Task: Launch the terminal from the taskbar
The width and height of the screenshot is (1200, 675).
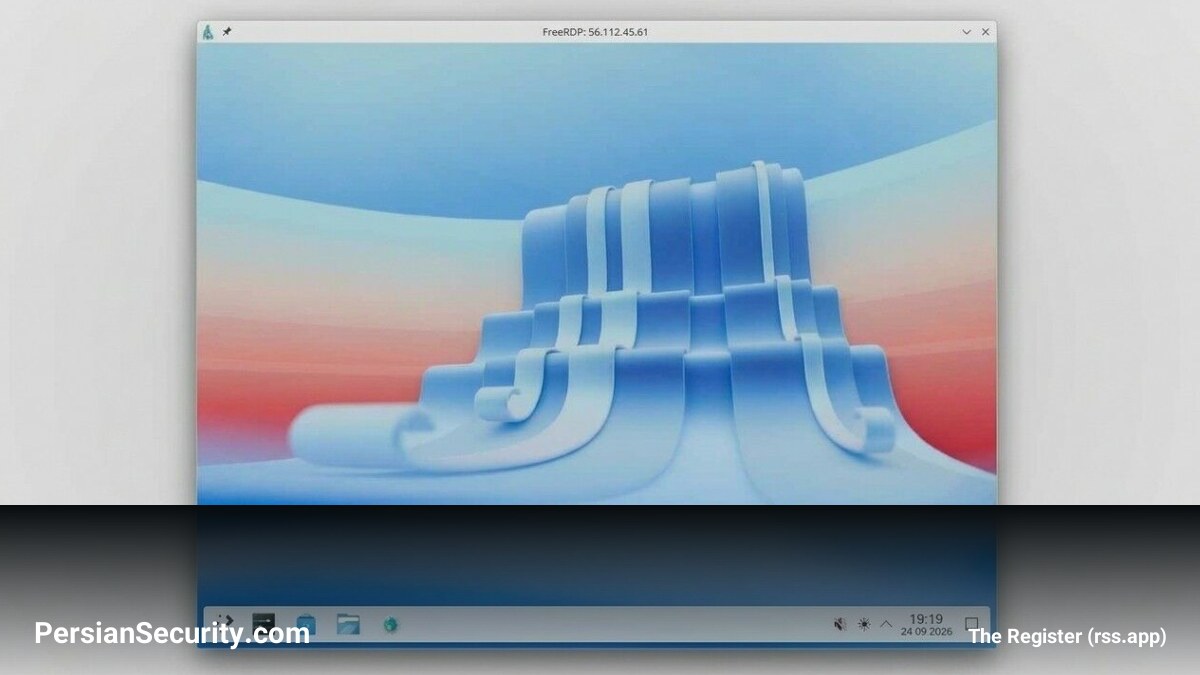Action: pos(263,624)
